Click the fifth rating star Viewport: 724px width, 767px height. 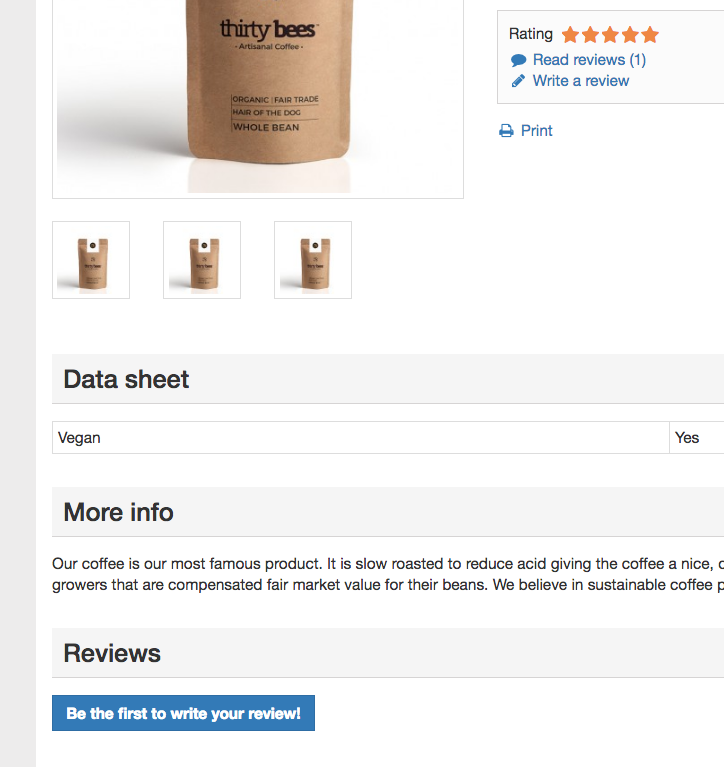[650, 35]
